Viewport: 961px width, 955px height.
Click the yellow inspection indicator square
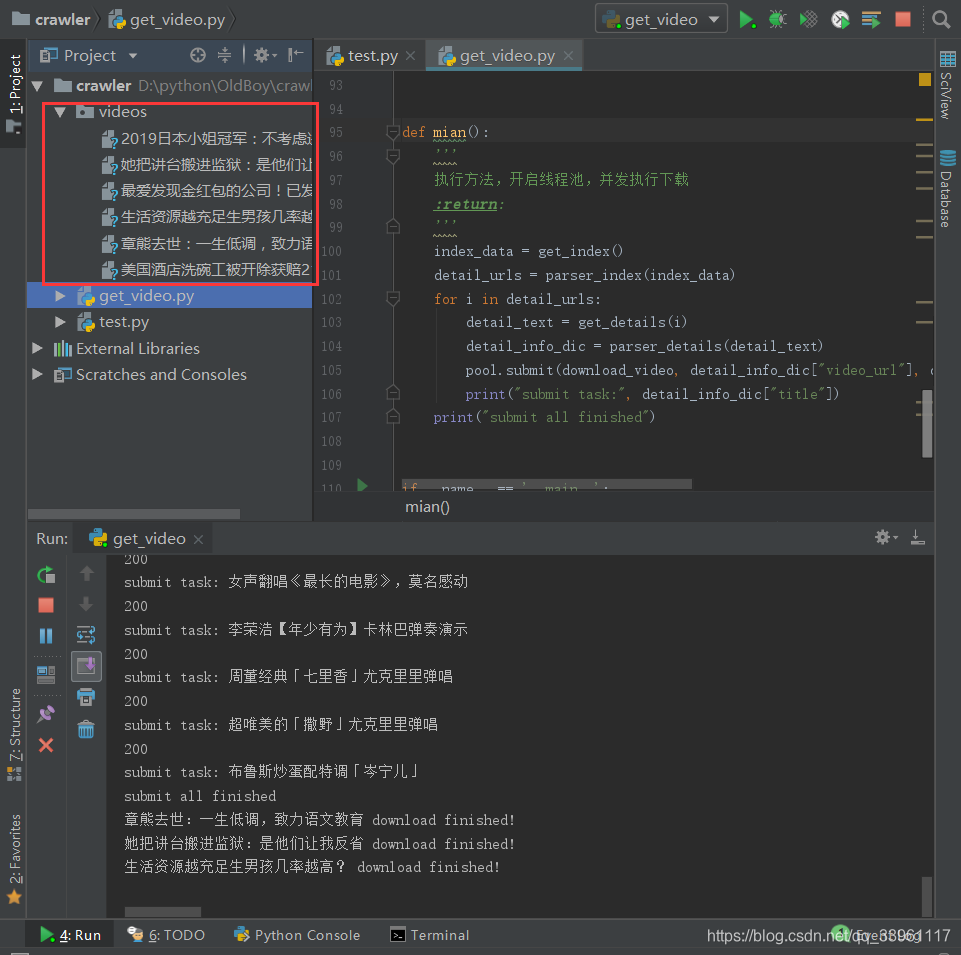[x=925, y=80]
